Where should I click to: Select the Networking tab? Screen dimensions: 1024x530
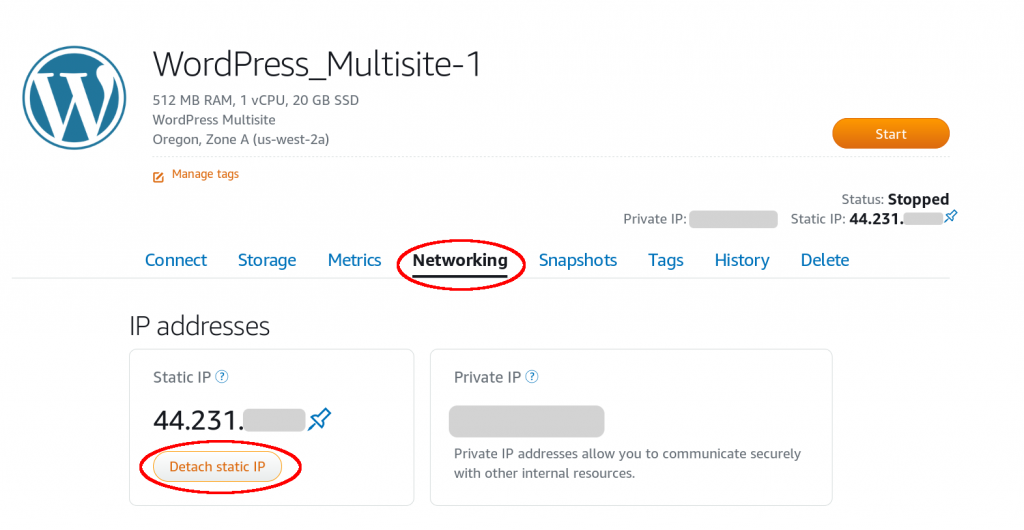(460, 260)
